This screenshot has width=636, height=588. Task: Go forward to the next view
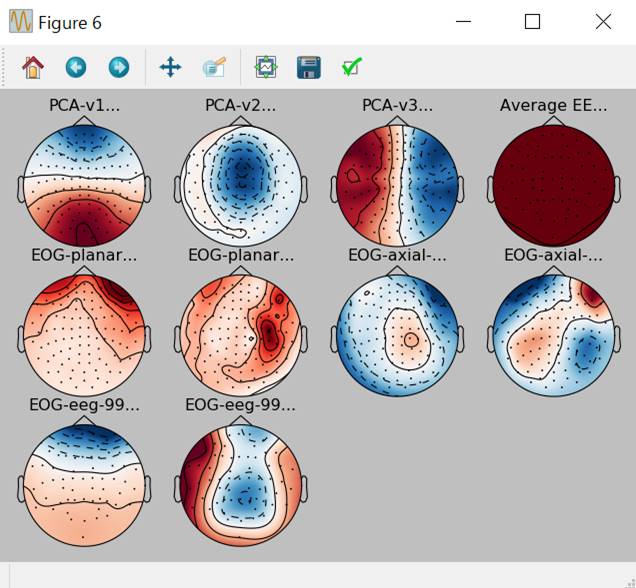pos(118,68)
